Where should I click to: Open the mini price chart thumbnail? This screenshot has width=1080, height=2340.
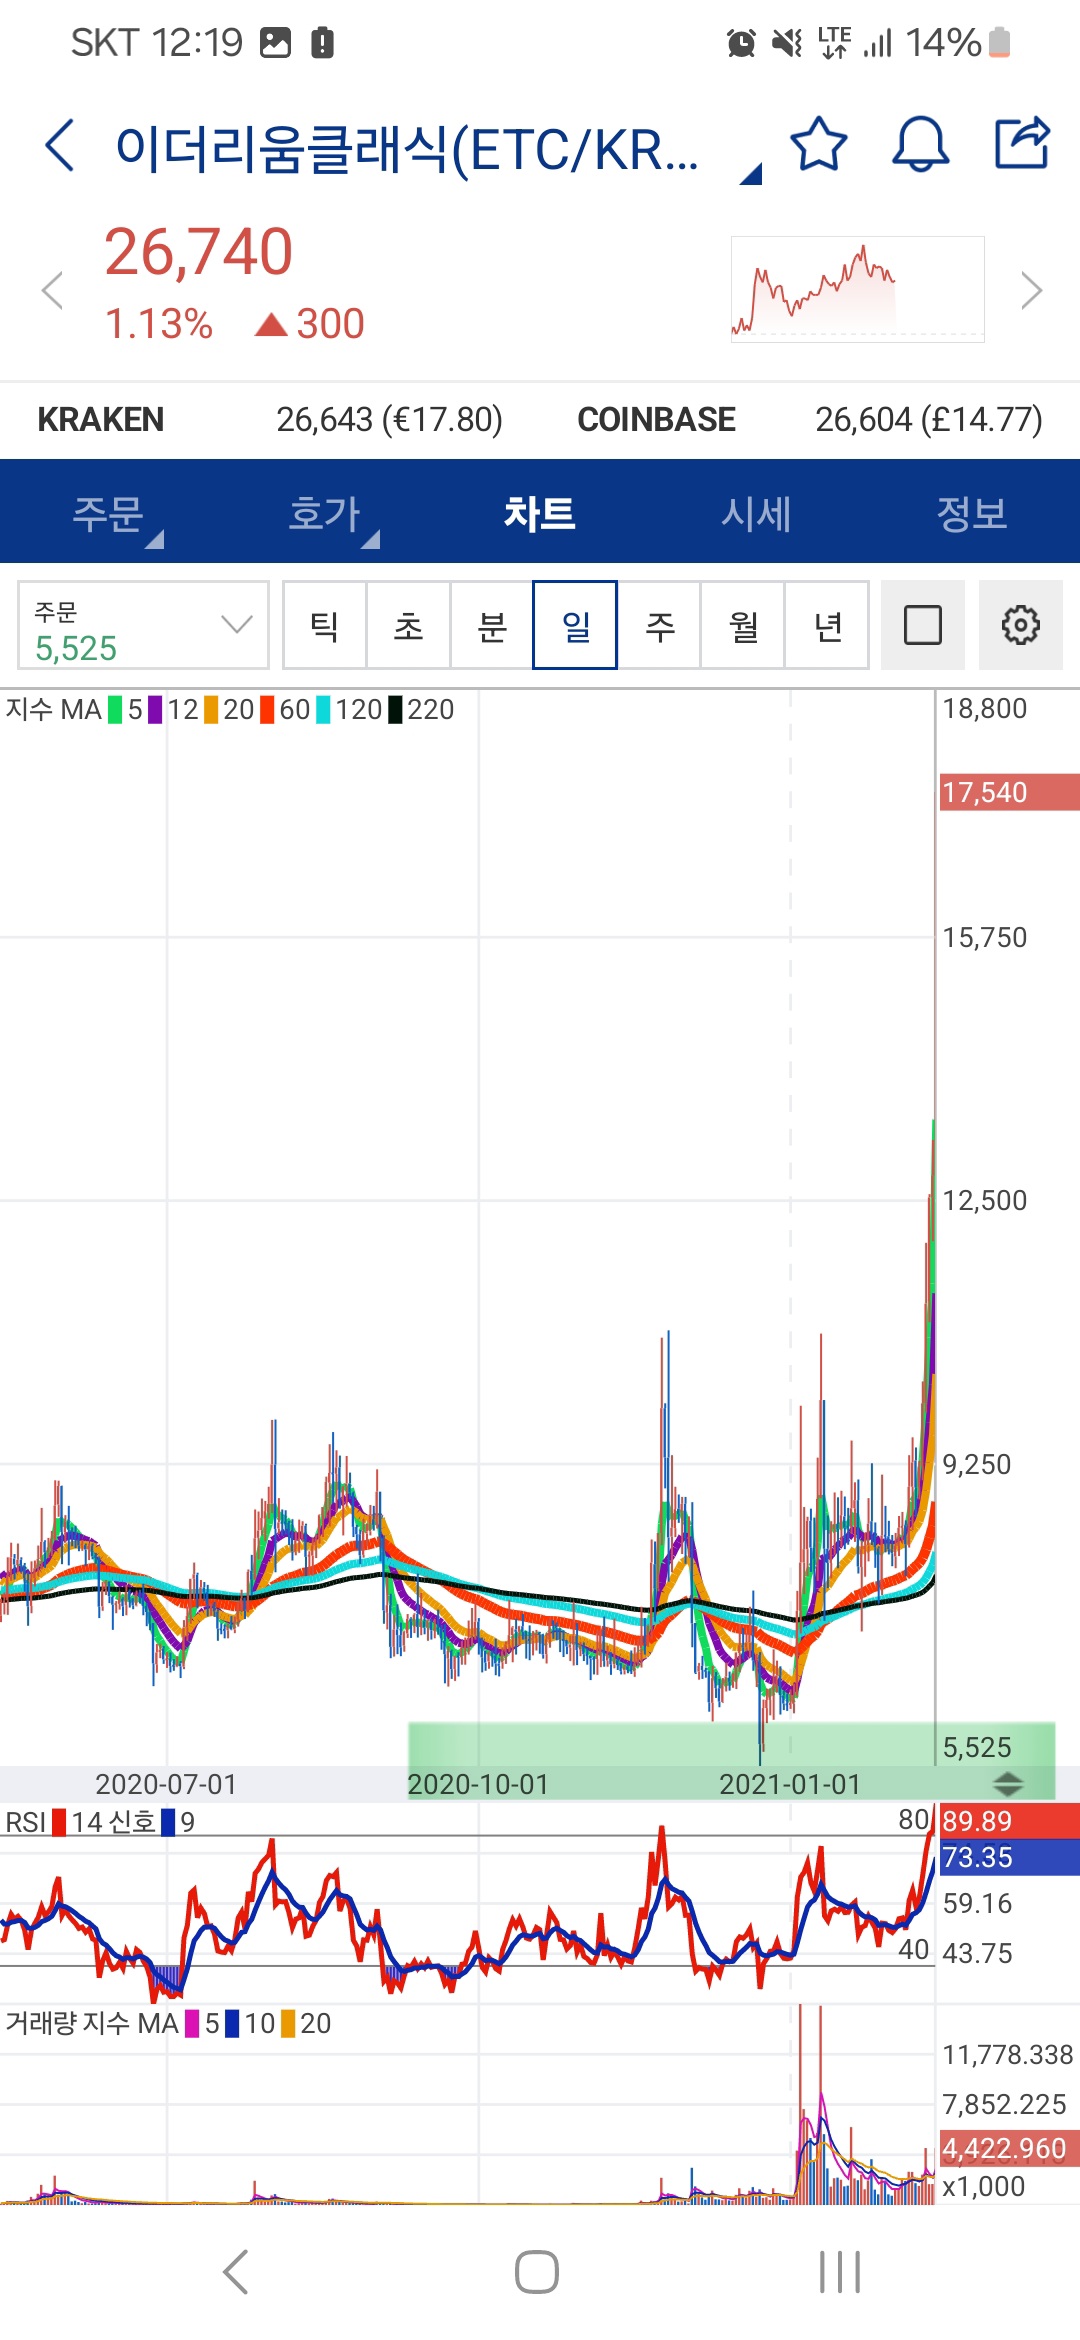pyautogui.click(x=858, y=289)
